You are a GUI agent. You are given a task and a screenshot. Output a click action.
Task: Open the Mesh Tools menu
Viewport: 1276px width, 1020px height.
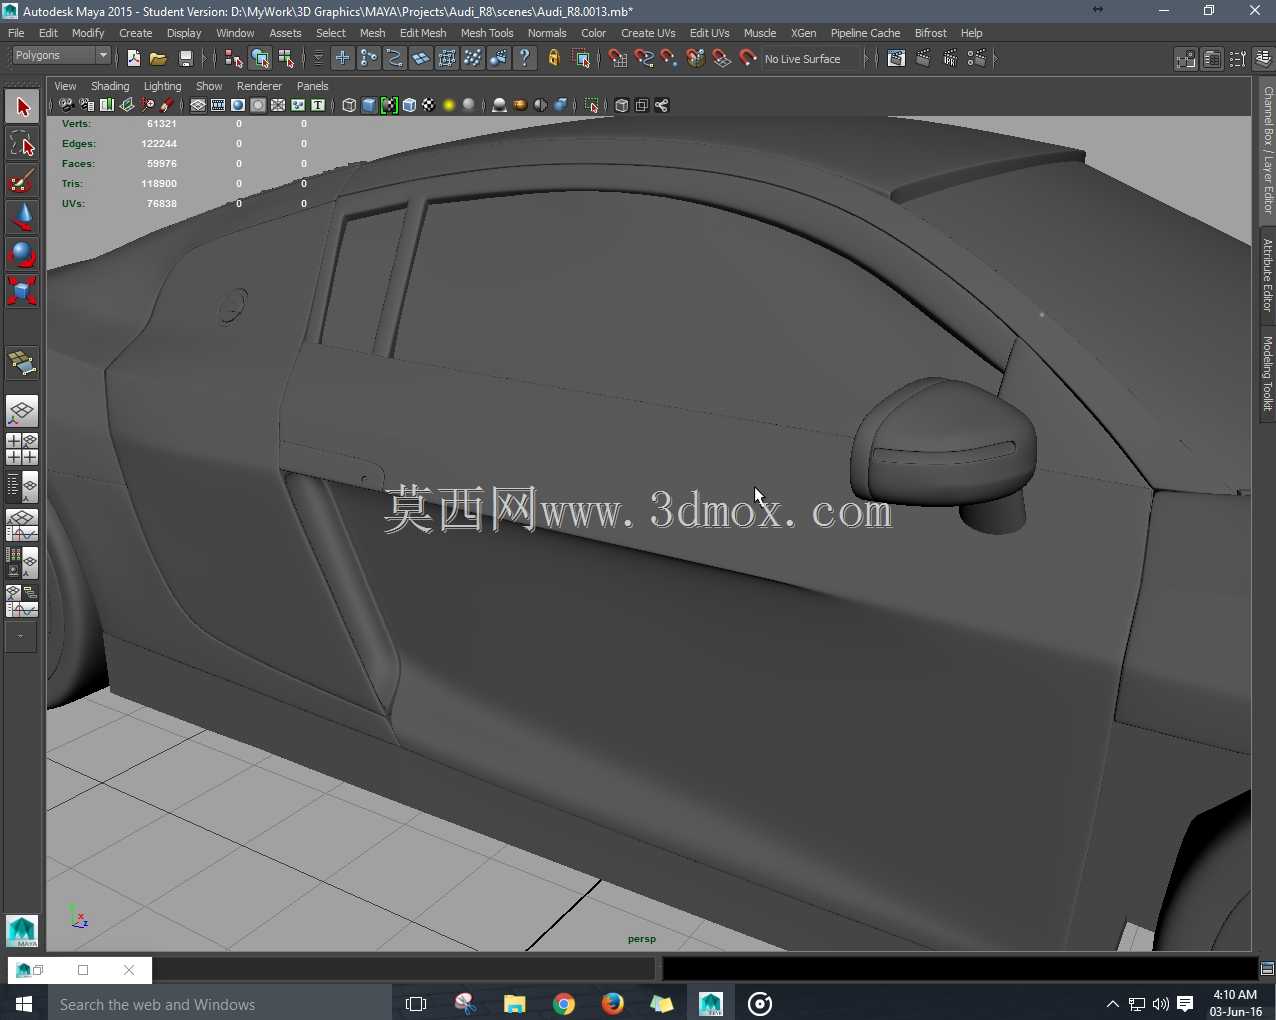click(487, 33)
